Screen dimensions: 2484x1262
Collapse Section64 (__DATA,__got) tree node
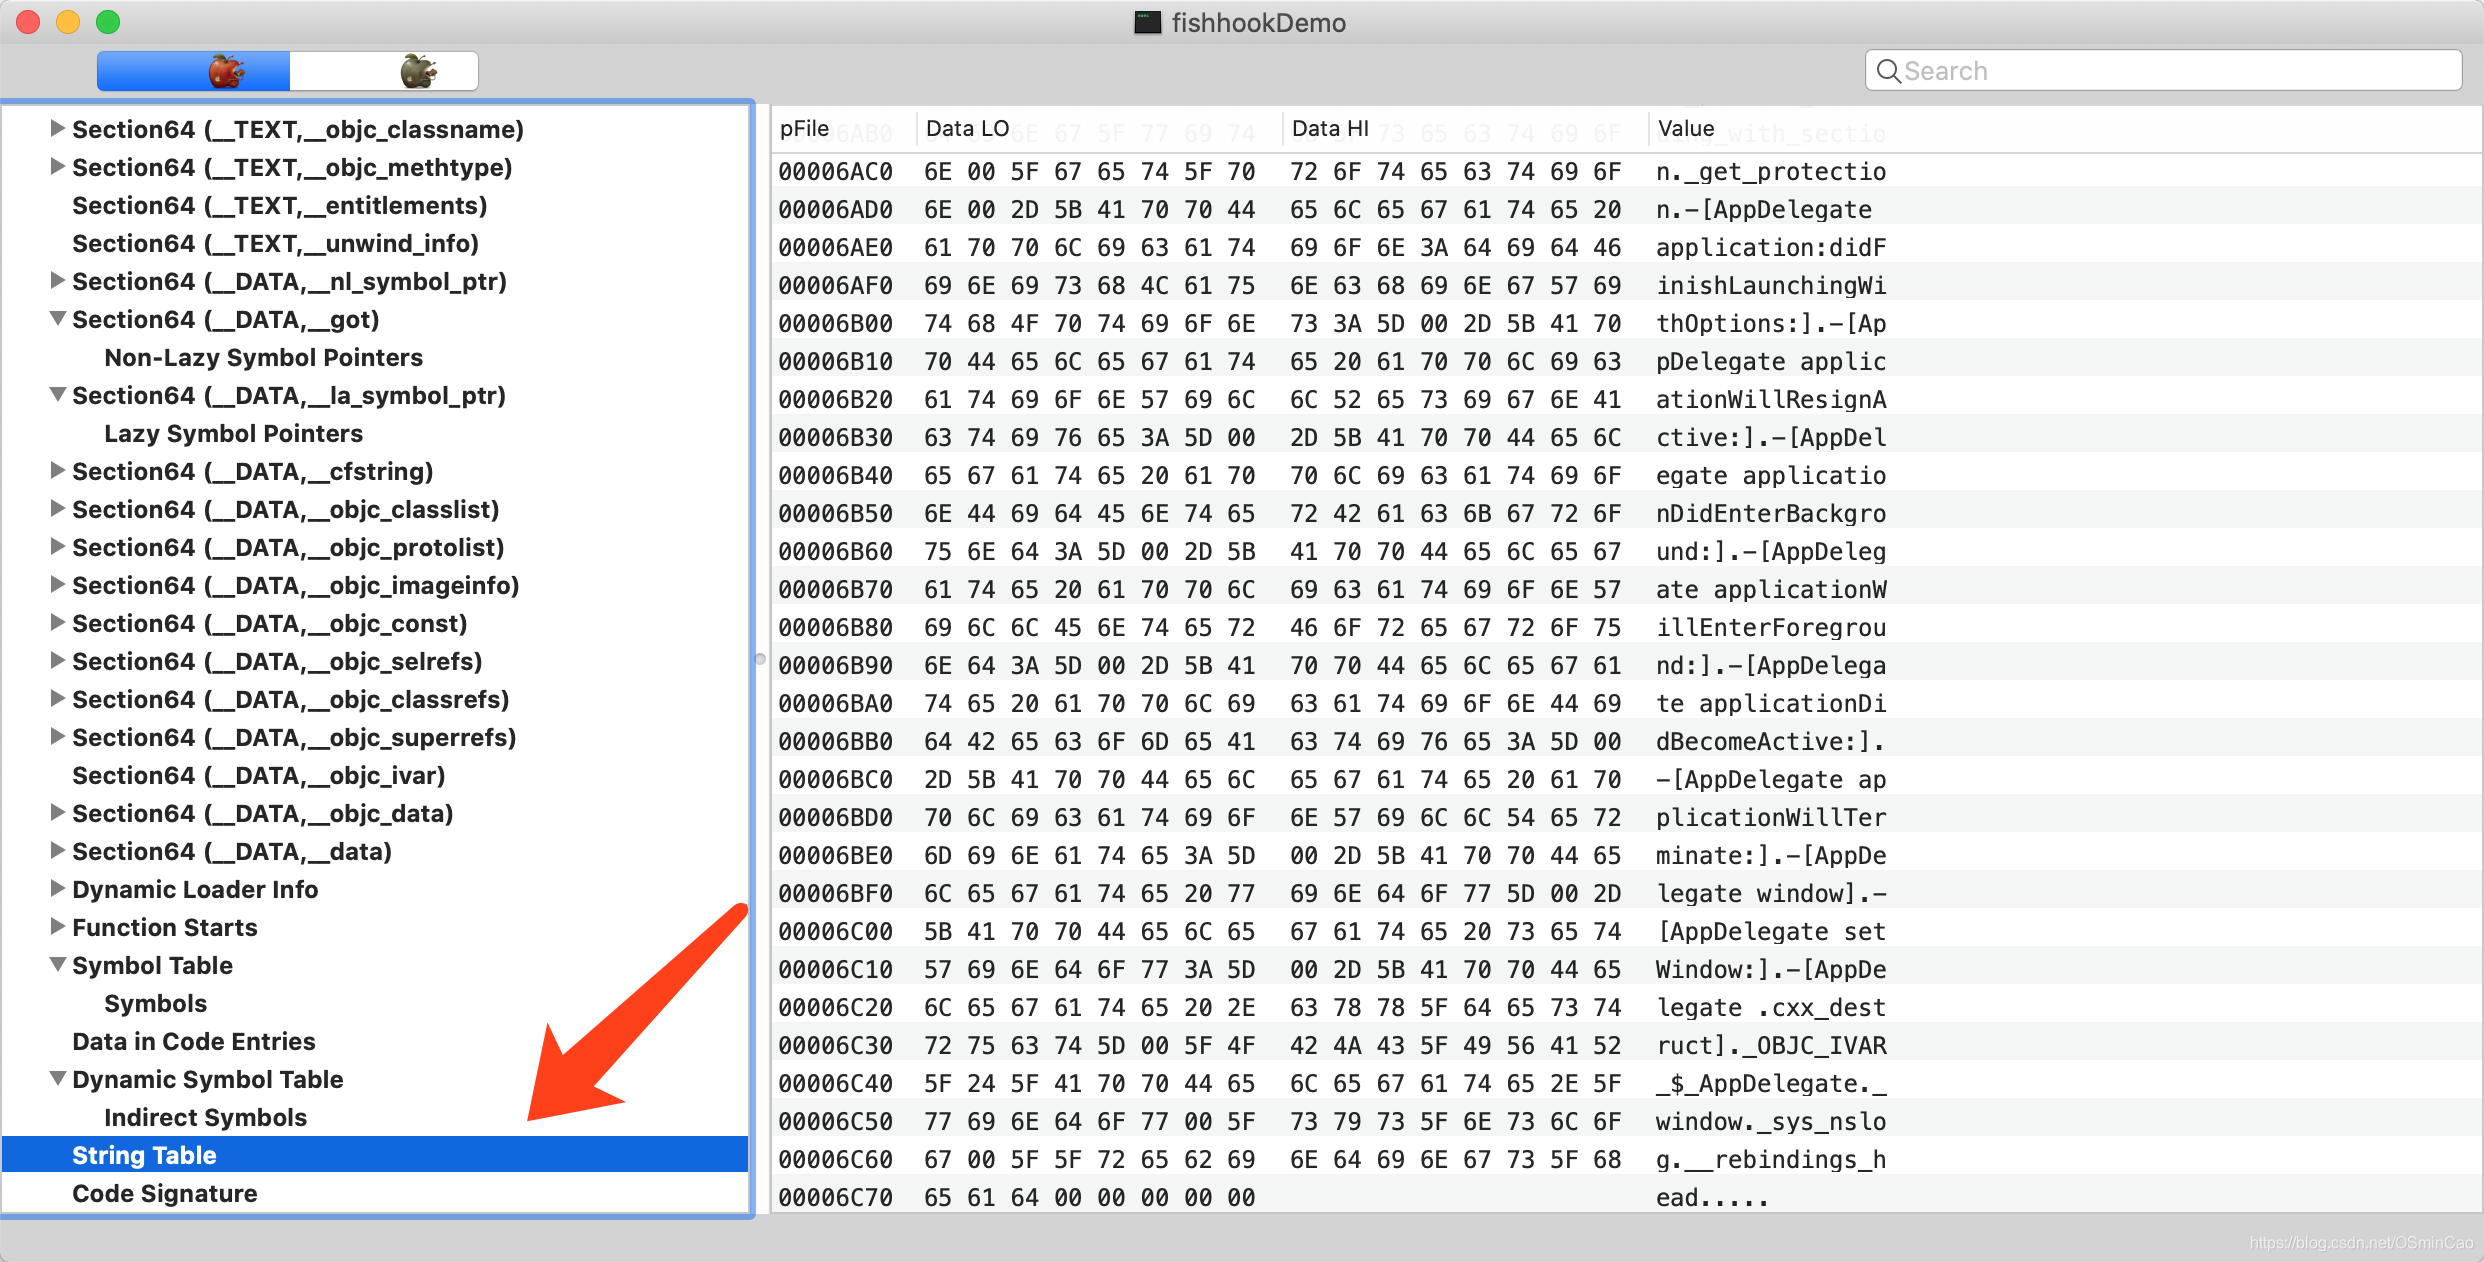coord(58,319)
